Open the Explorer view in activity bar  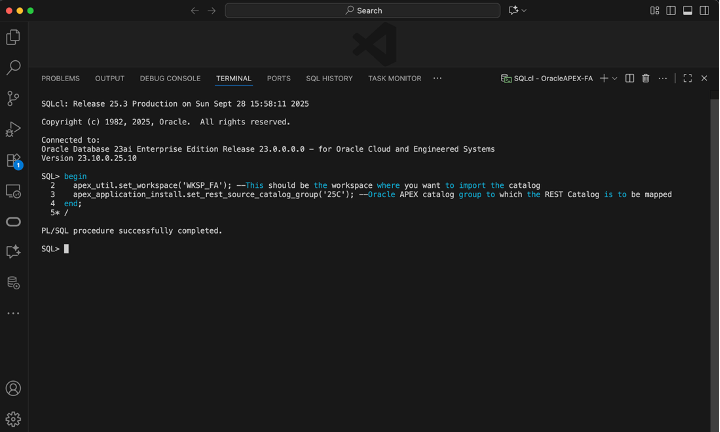click(13, 37)
